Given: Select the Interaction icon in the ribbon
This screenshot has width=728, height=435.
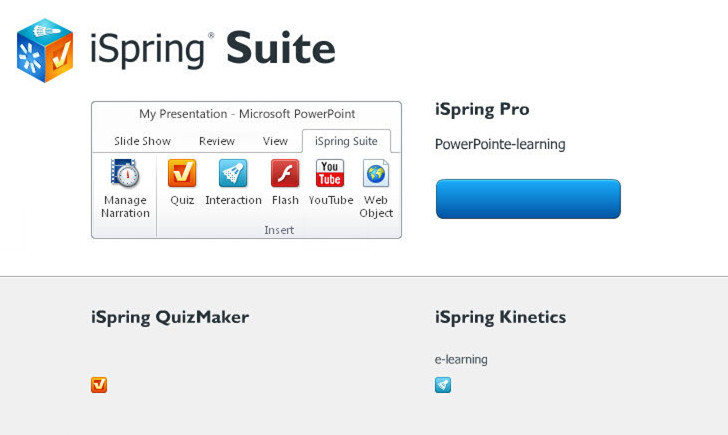Looking at the screenshot, I should (x=233, y=174).
